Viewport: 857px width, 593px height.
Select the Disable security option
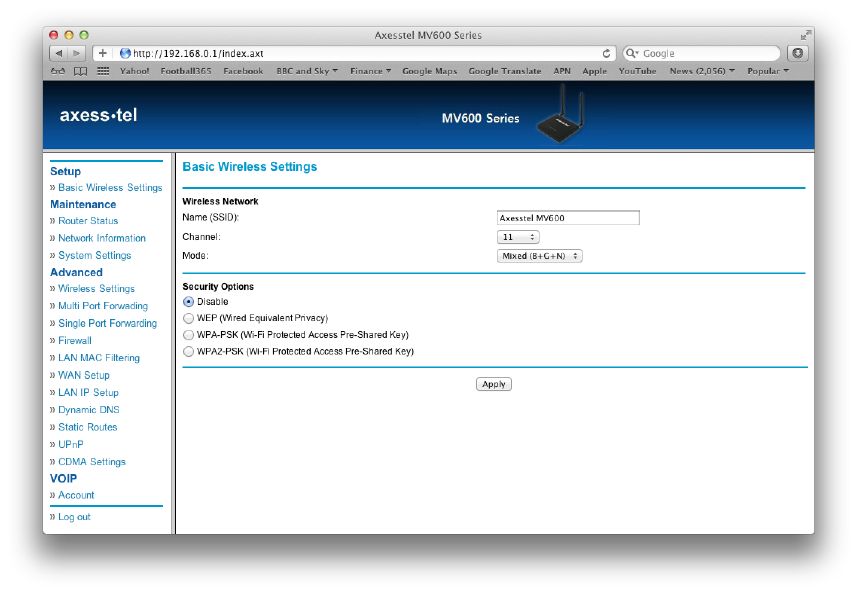tap(189, 302)
